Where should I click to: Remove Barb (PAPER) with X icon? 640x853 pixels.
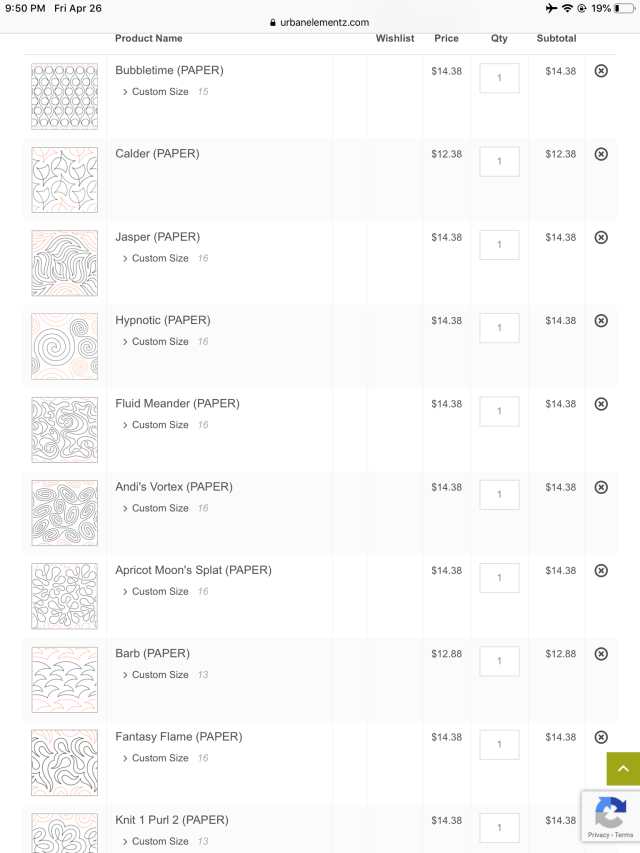601,654
